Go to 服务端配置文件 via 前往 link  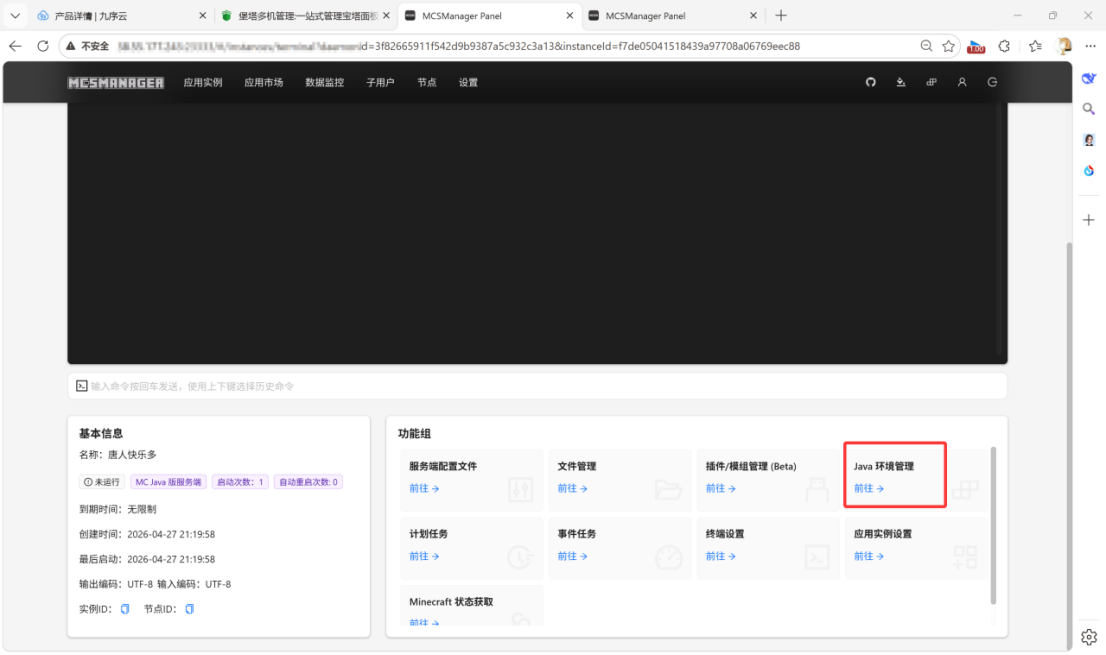click(x=424, y=488)
